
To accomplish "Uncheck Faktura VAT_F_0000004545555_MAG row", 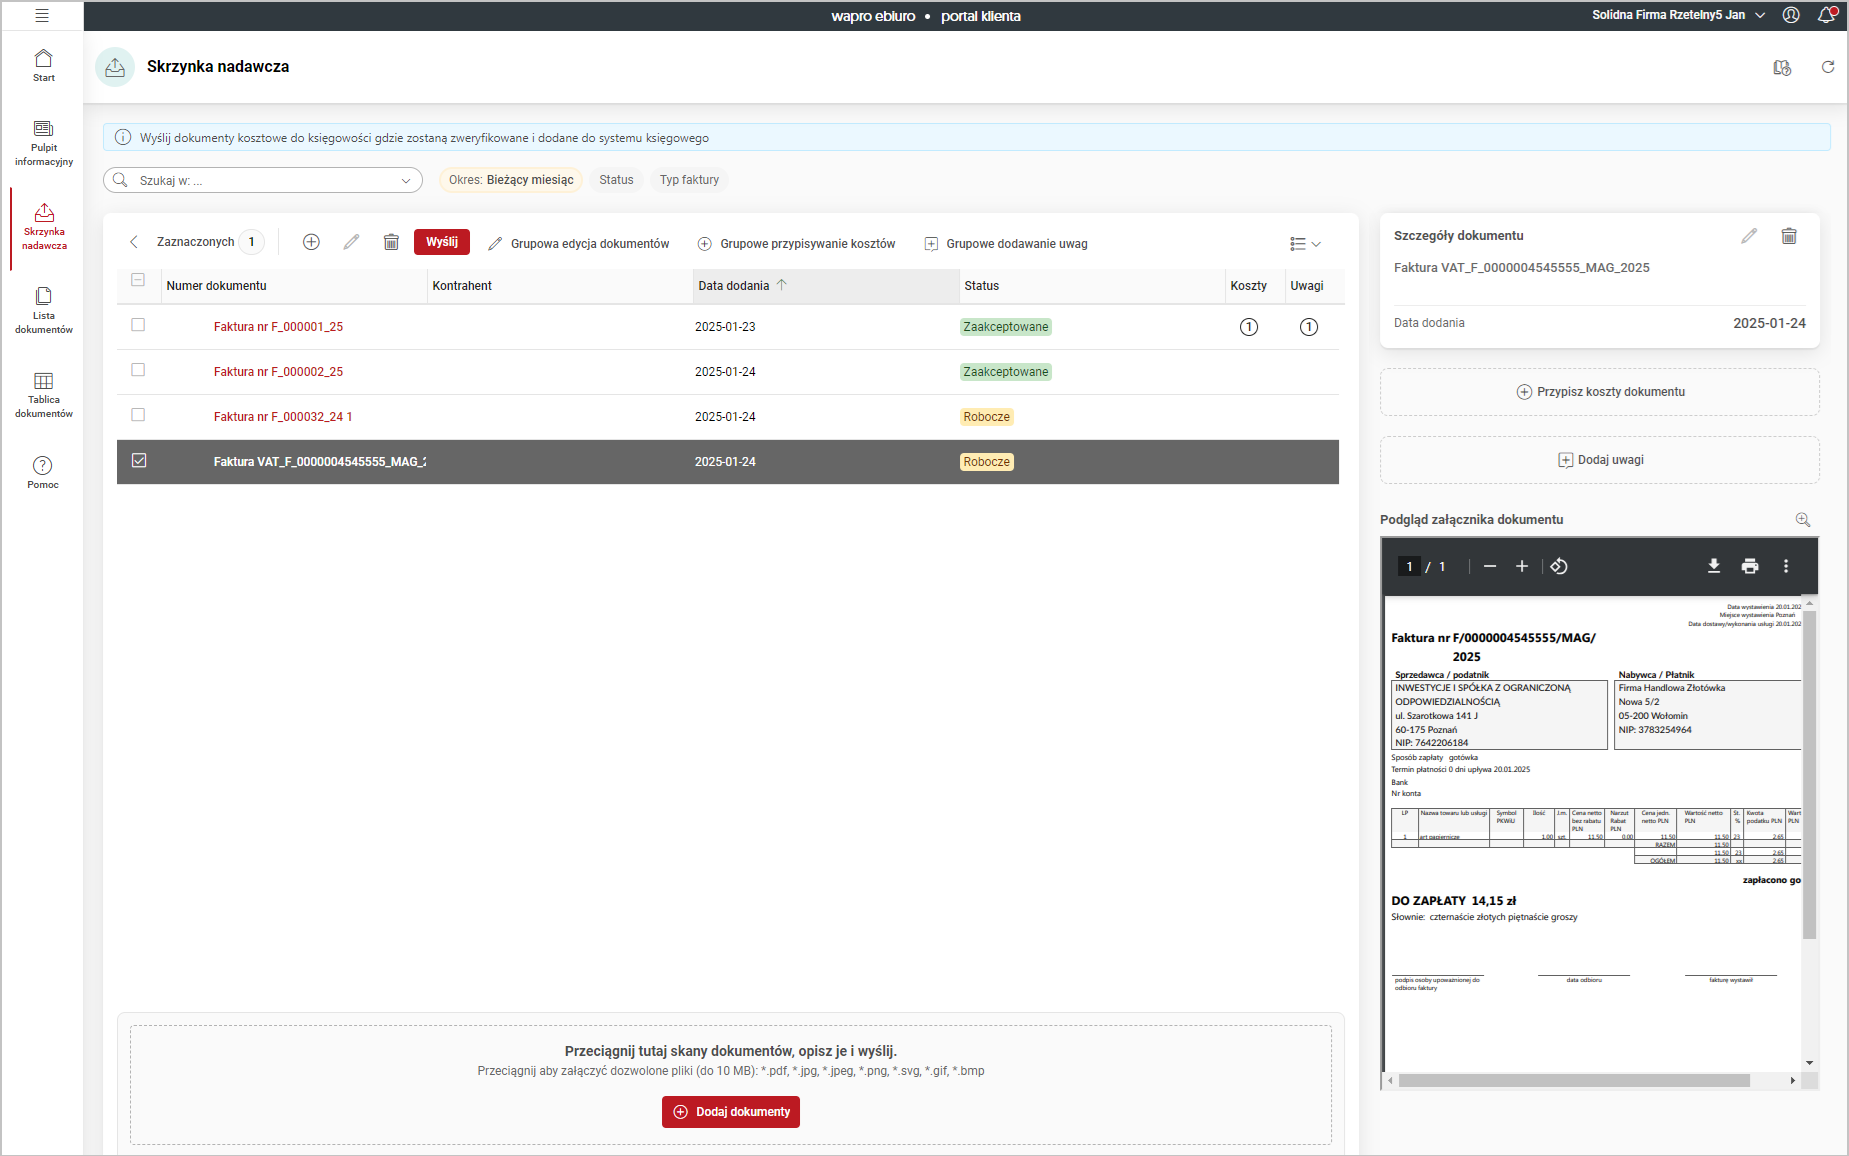I will (139, 460).
